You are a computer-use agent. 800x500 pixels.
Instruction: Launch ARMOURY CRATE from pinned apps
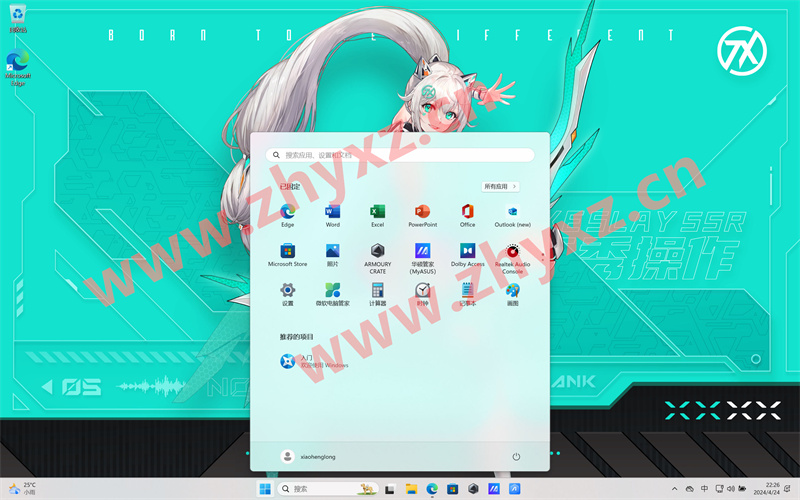[378, 258]
